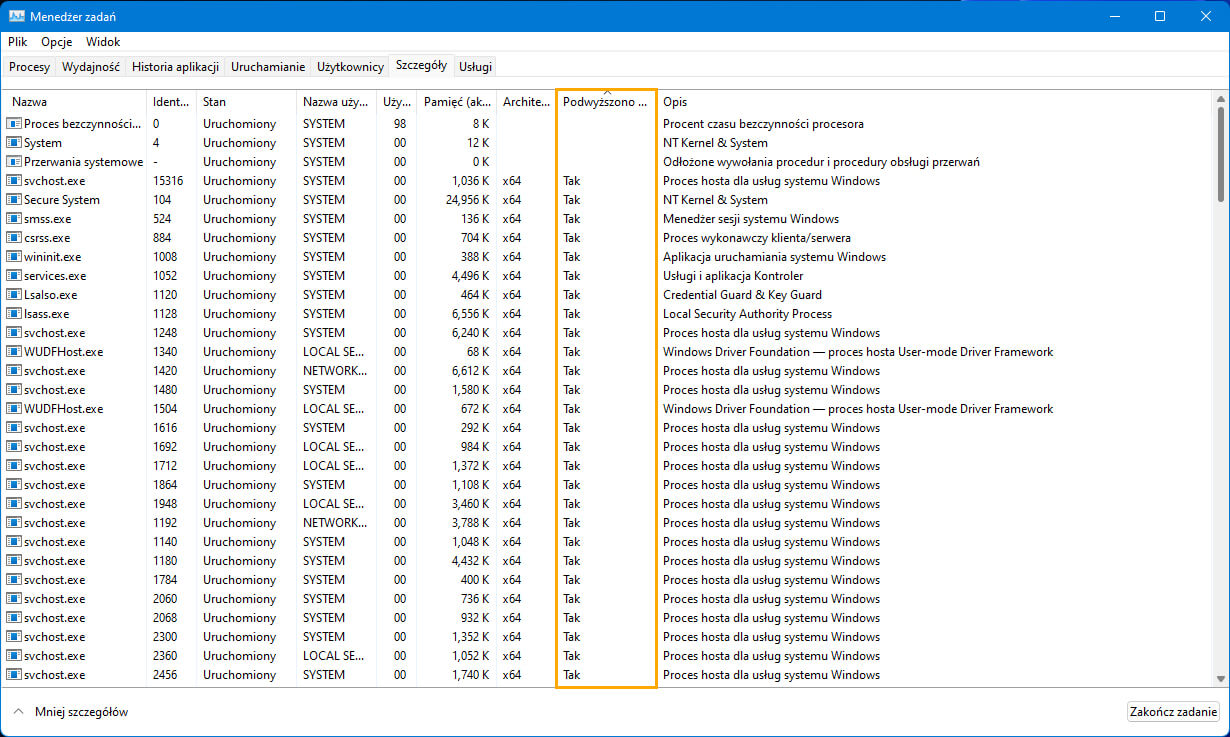Click the 98 CPU value cell
This screenshot has width=1230, height=737.
coord(400,124)
